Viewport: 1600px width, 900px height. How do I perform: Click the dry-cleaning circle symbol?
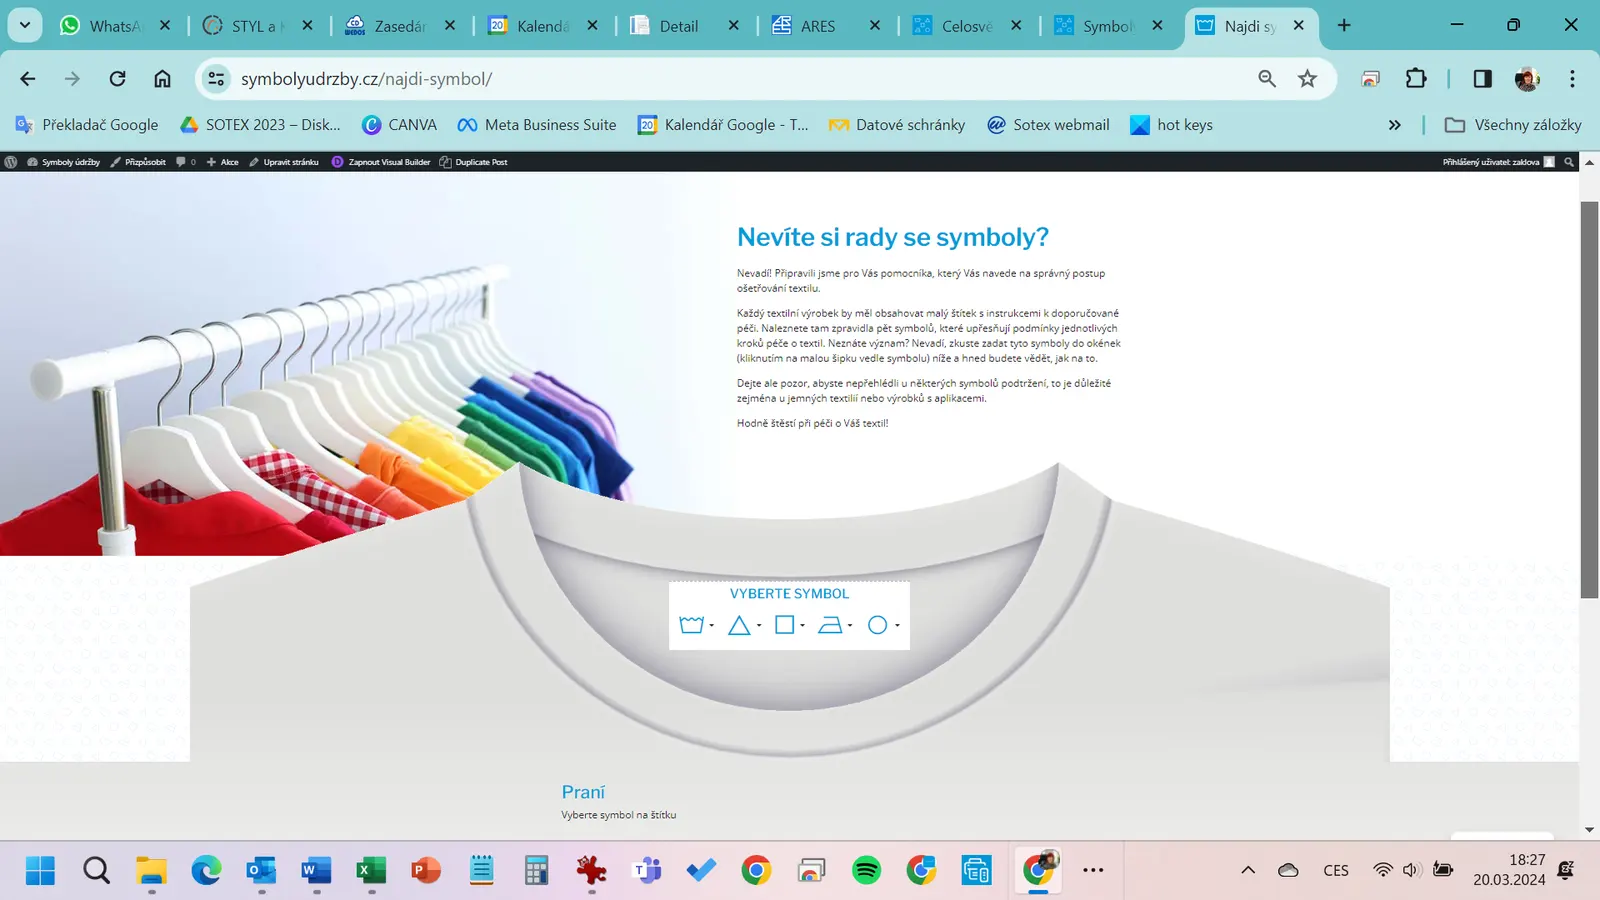(x=878, y=625)
